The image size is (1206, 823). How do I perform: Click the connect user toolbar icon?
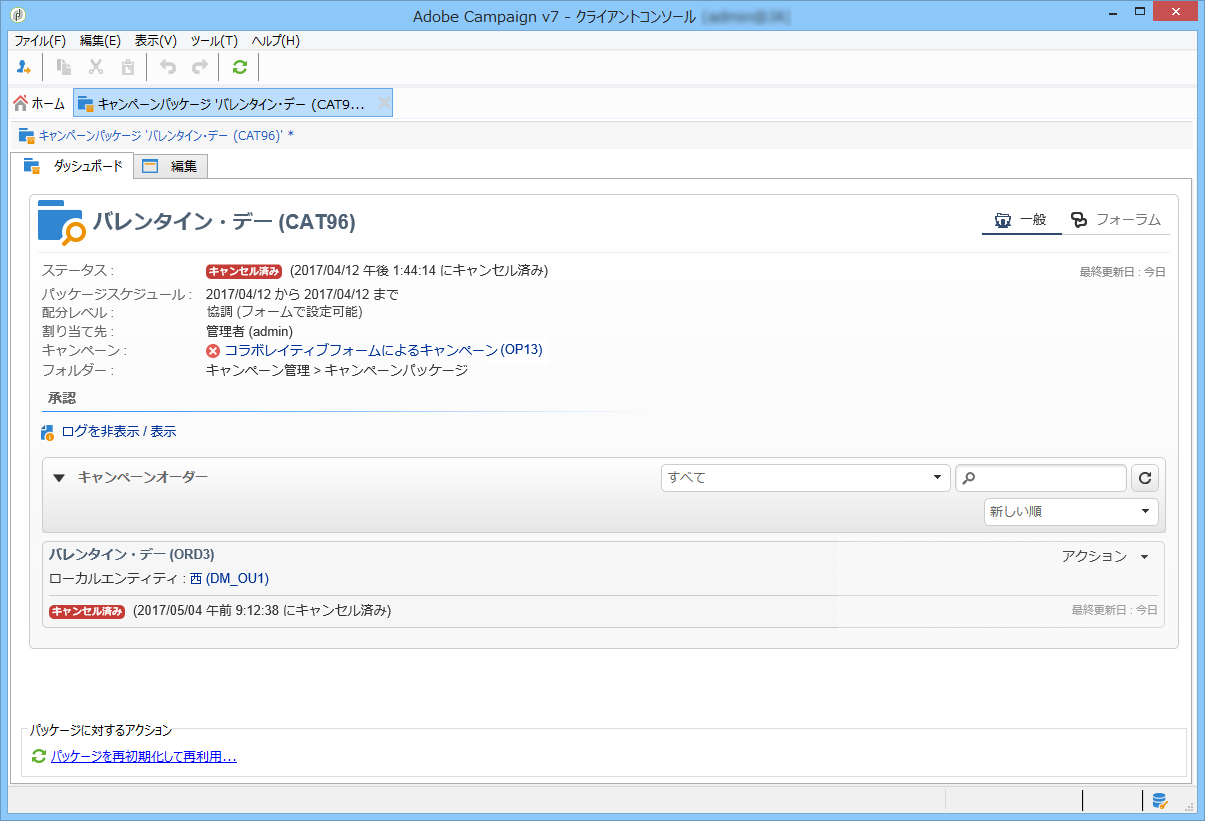pyautogui.click(x=24, y=67)
